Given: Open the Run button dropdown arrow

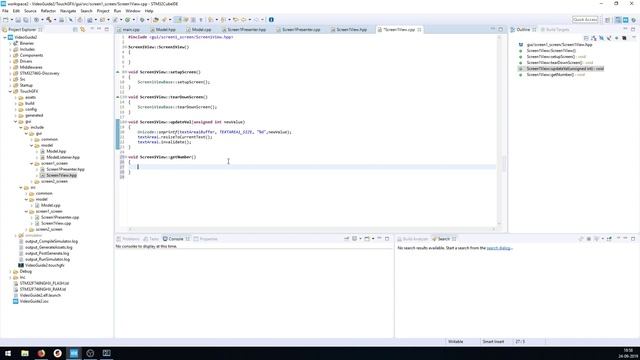Looking at the screenshot, I should click(x=133, y=20).
